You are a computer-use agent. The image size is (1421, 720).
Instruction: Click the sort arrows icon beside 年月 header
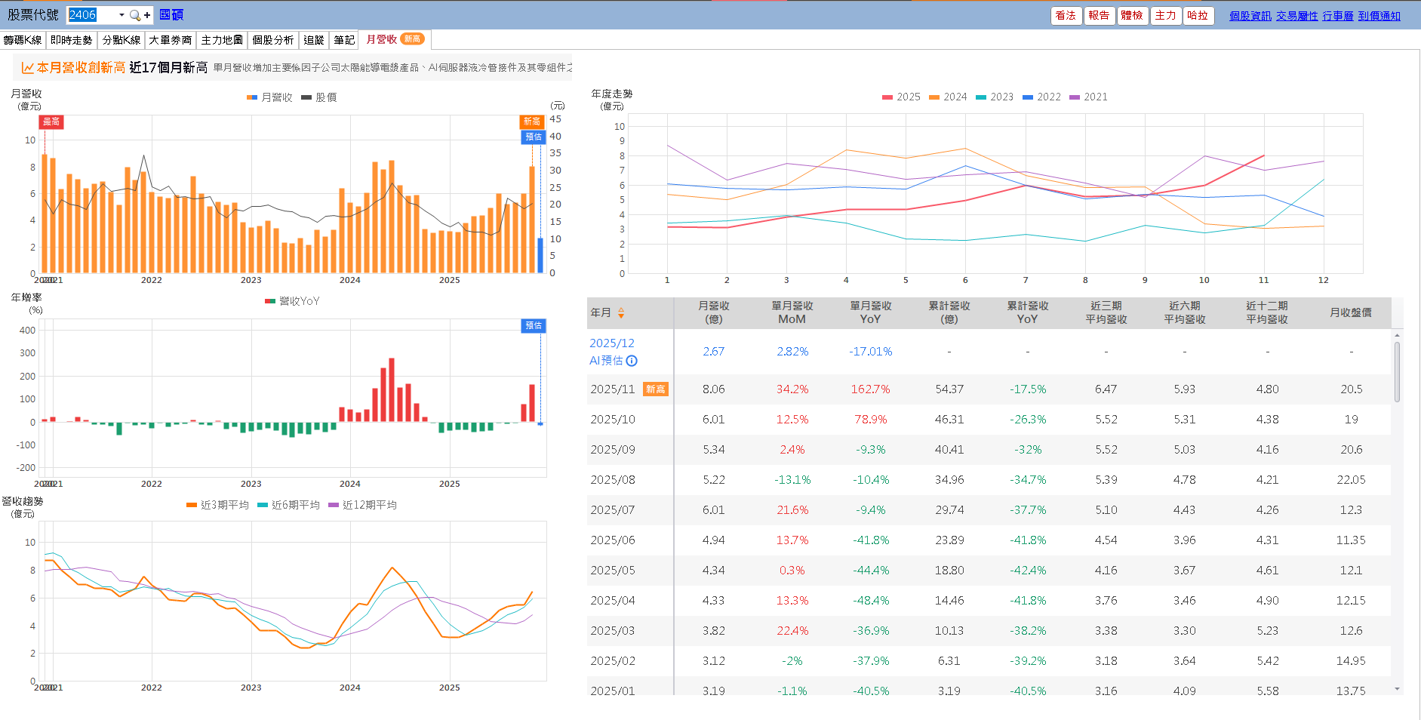pyautogui.click(x=621, y=313)
